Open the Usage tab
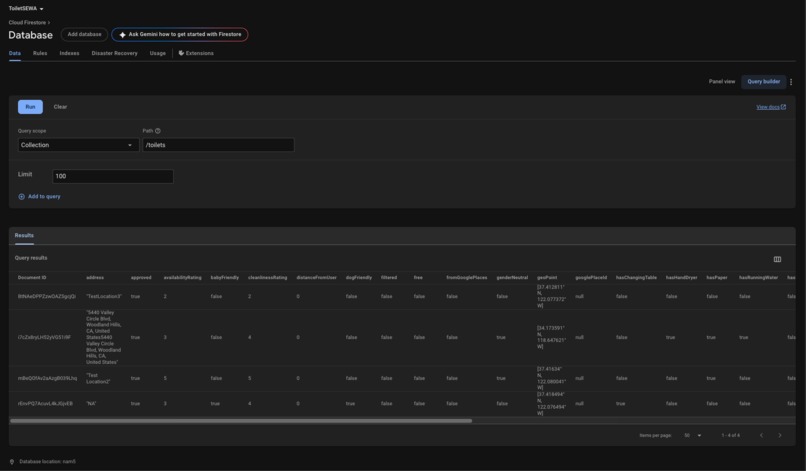The height and width of the screenshot is (471, 806). coord(158,53)
